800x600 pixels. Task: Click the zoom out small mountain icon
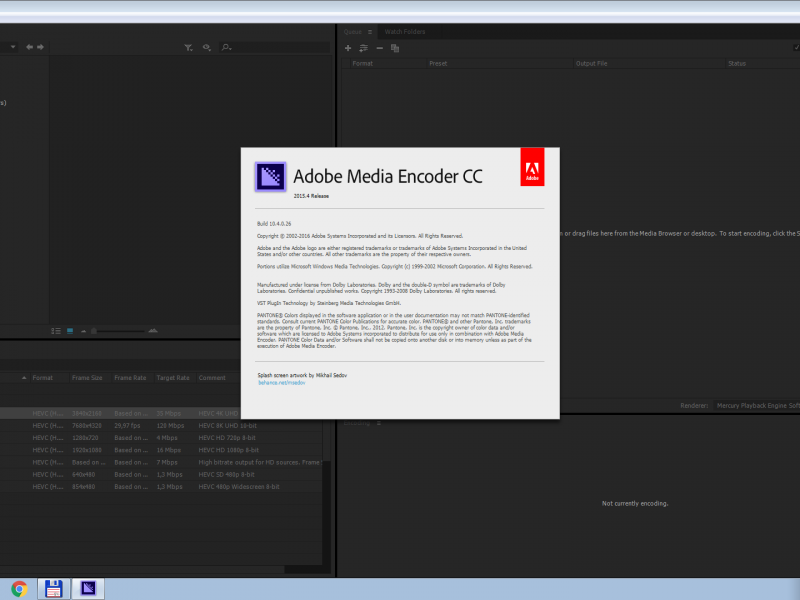point(83,331)
